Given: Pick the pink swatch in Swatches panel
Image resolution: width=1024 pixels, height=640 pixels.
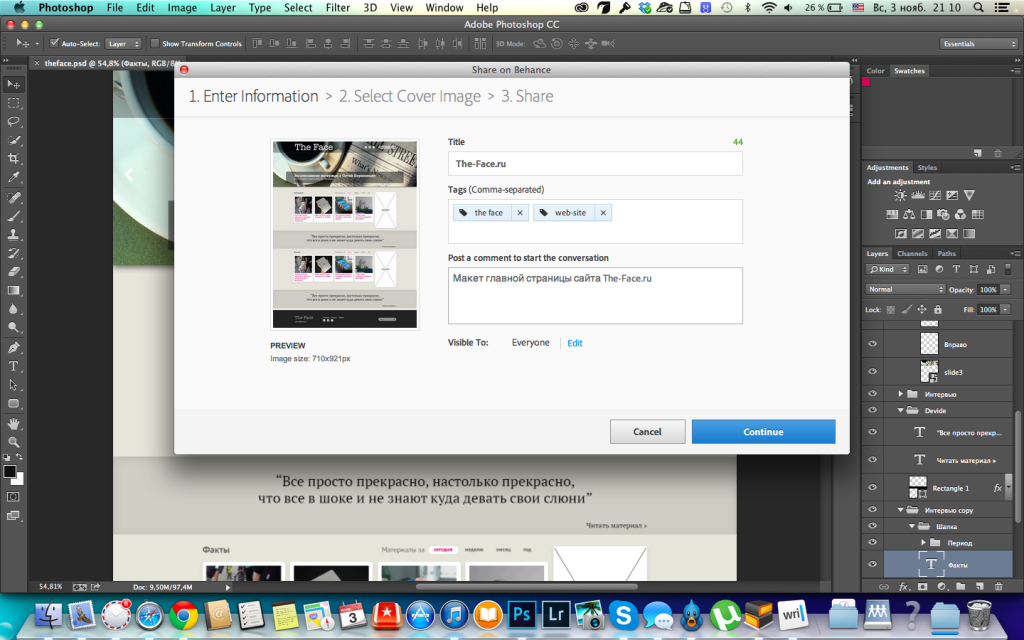Looking at the screenshot, I should (x=866, y=82).
